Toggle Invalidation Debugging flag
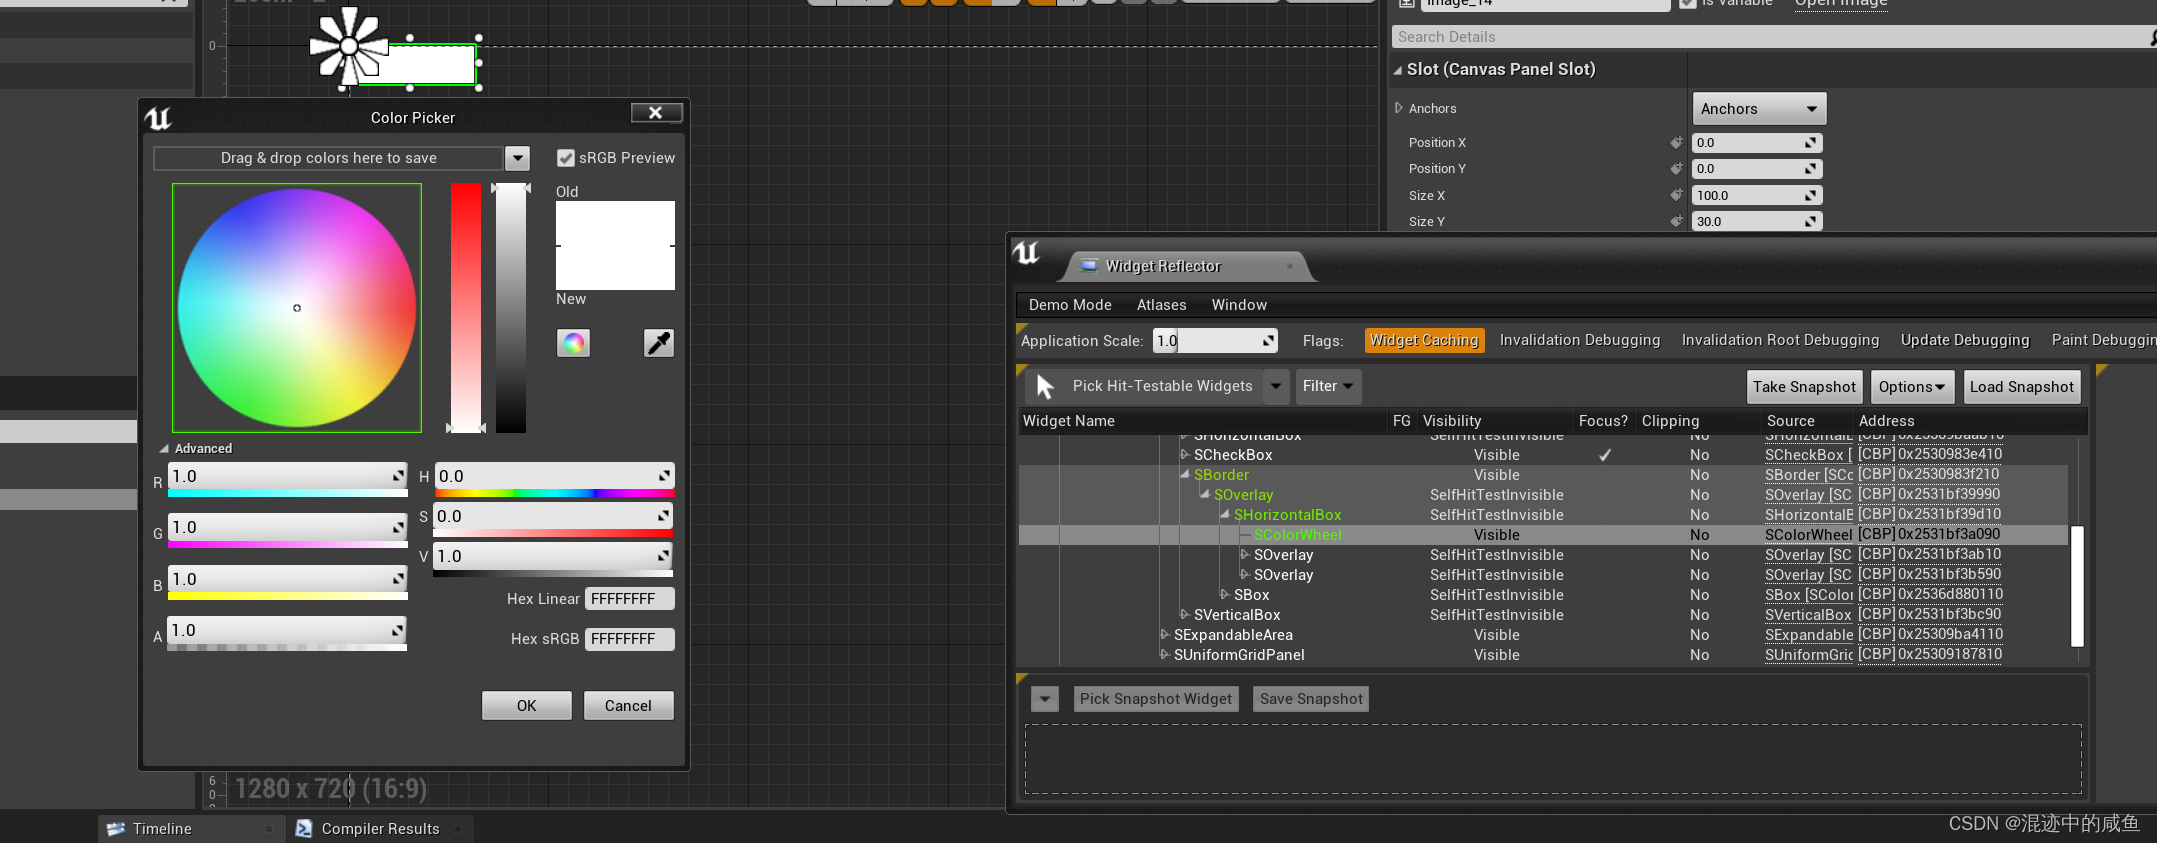The height and width of the screenshot is (843, 2157). [1580, 341]
